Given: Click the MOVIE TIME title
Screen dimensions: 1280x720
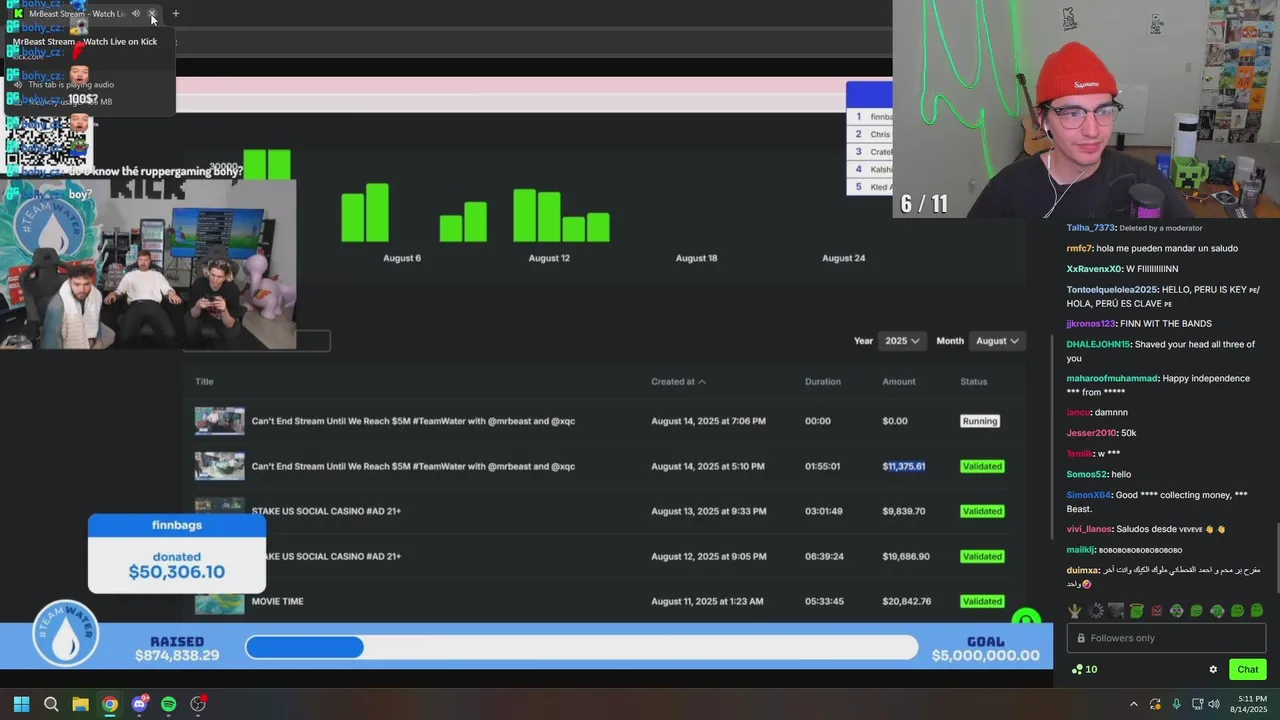Looking at the screenshot, I should 277,601.
